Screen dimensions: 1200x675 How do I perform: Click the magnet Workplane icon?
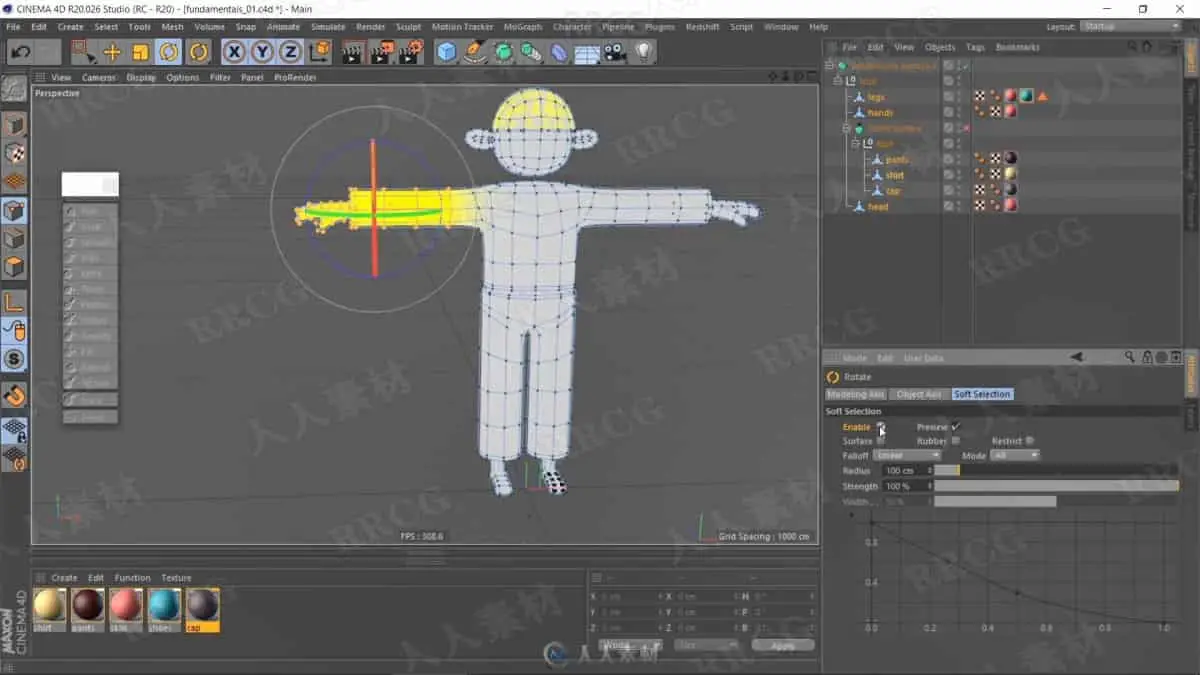(x=14, y=395)
